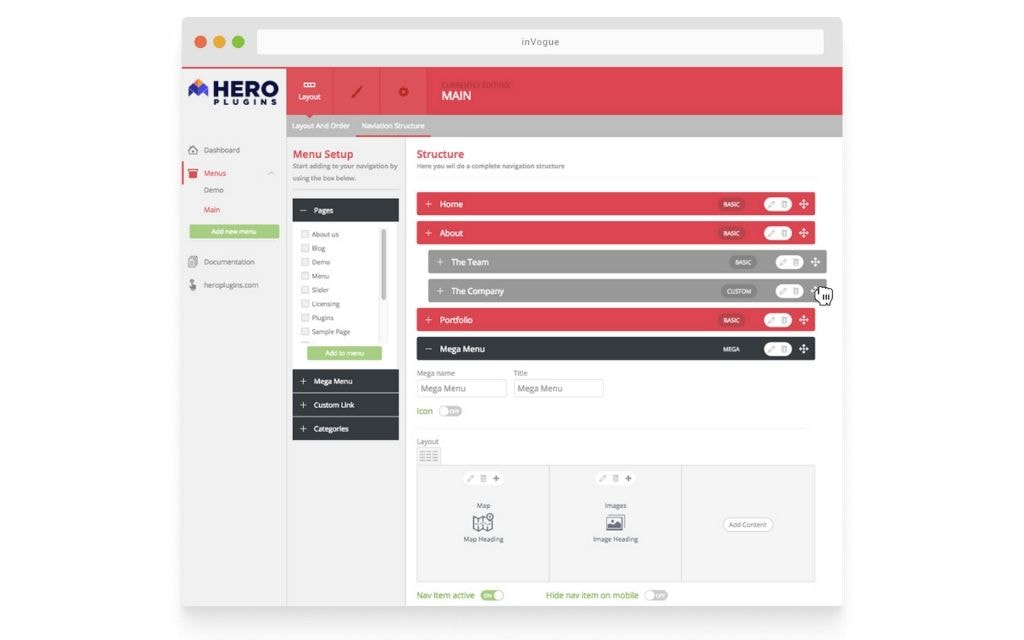The image size is (1024, 640).
Task: Select the Layout column grid icon
Action: pos(428,456)
